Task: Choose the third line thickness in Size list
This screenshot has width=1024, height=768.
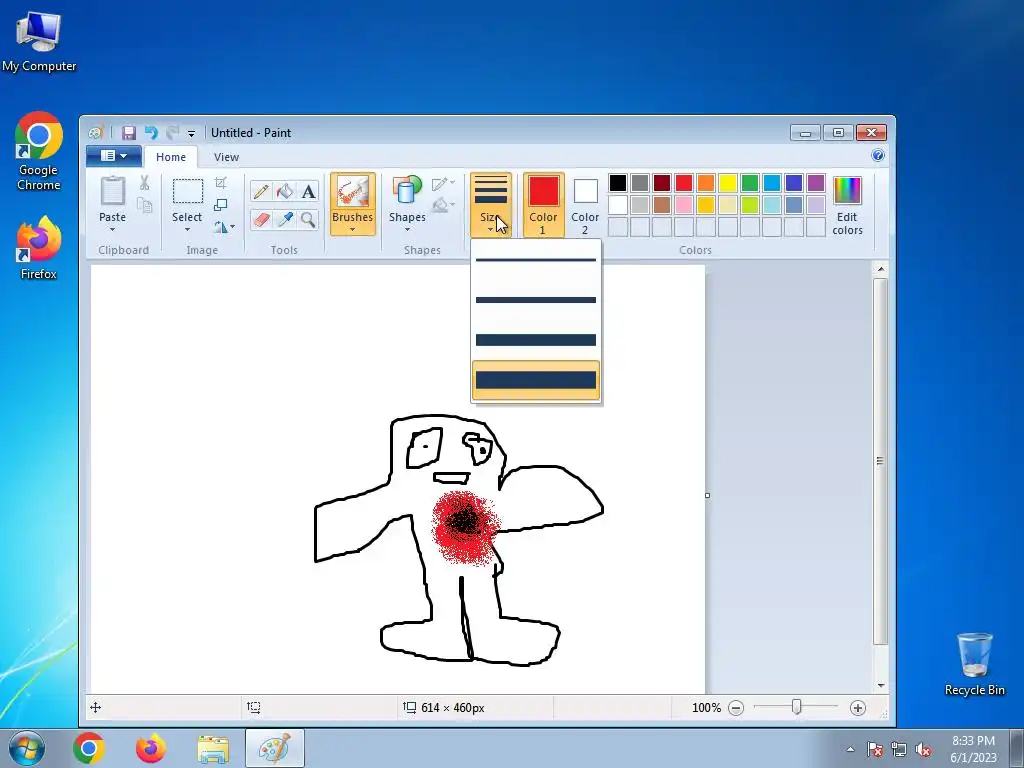Action: point(536,340)
